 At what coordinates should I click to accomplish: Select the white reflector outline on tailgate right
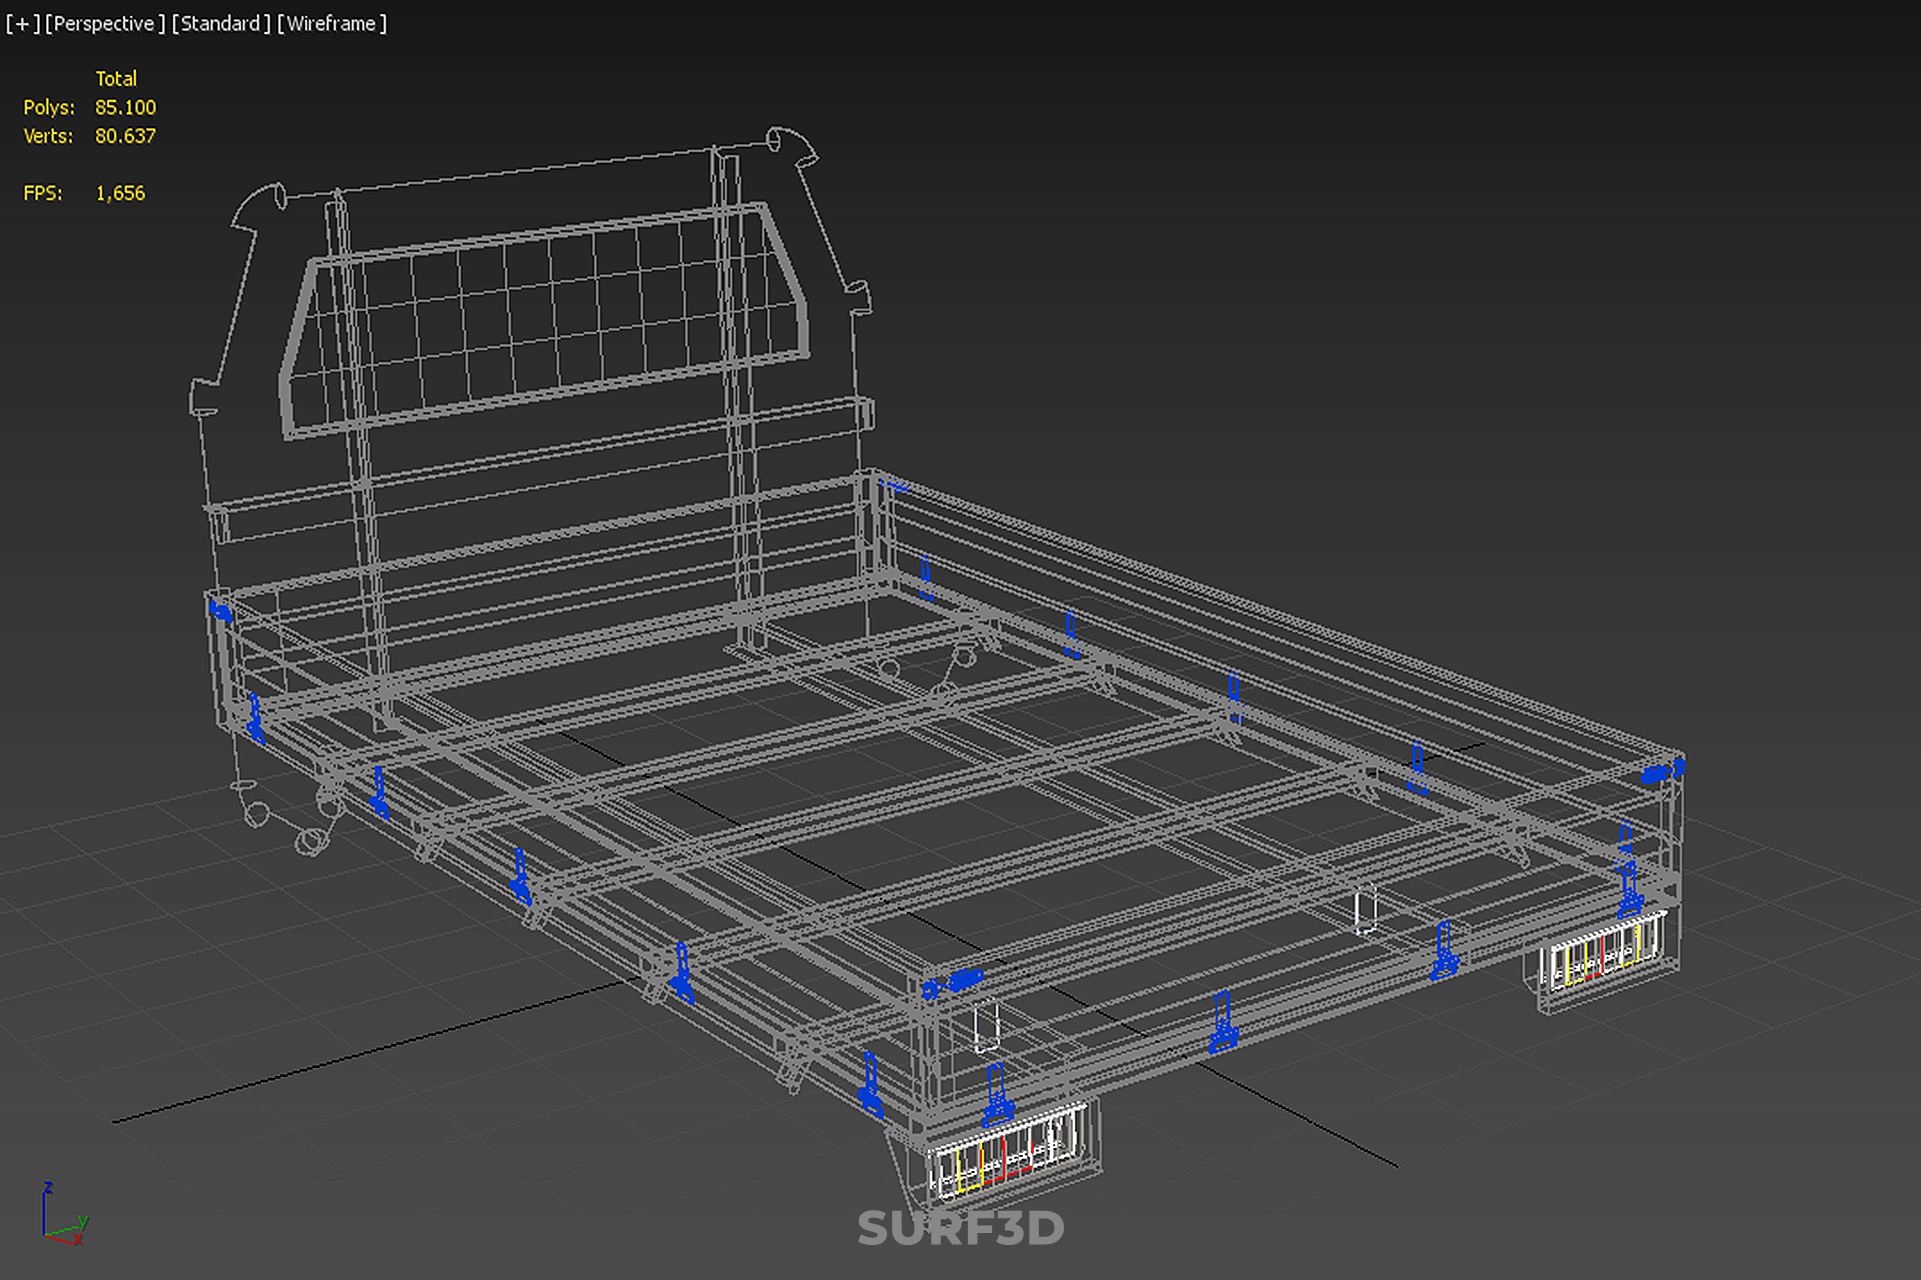[x=1365, y=910]
